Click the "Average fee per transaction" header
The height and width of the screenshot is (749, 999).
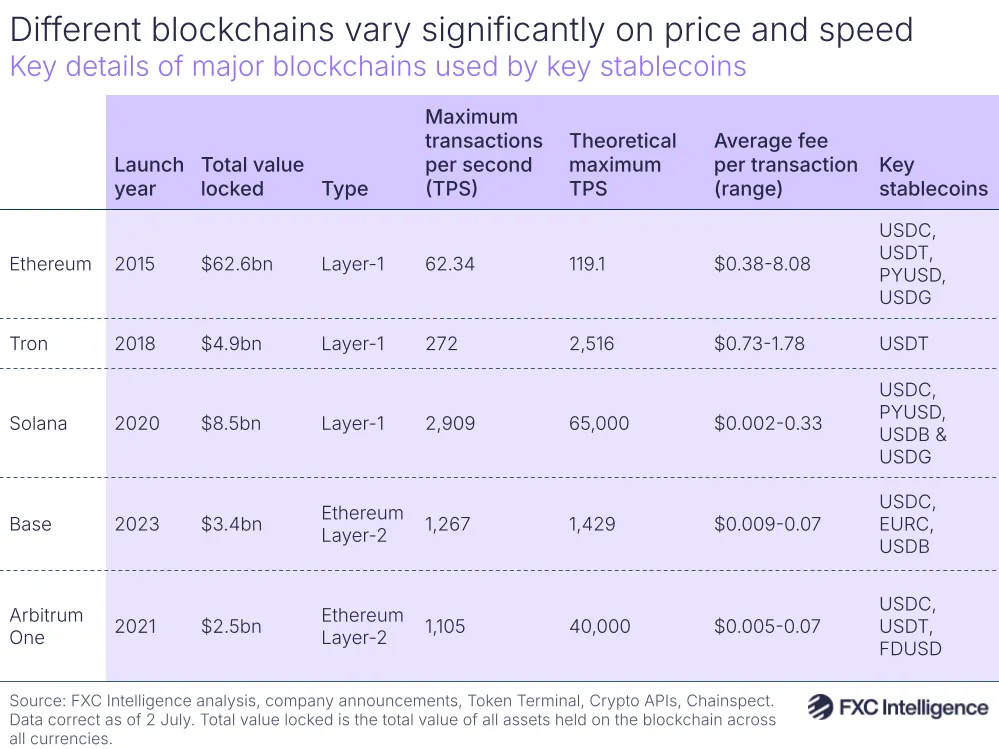point(786,165)
